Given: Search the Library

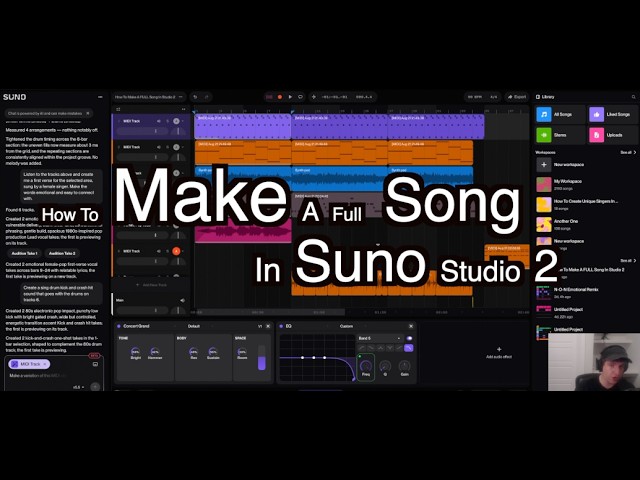Looking at the screenshot, I should (x=633, y=97).
